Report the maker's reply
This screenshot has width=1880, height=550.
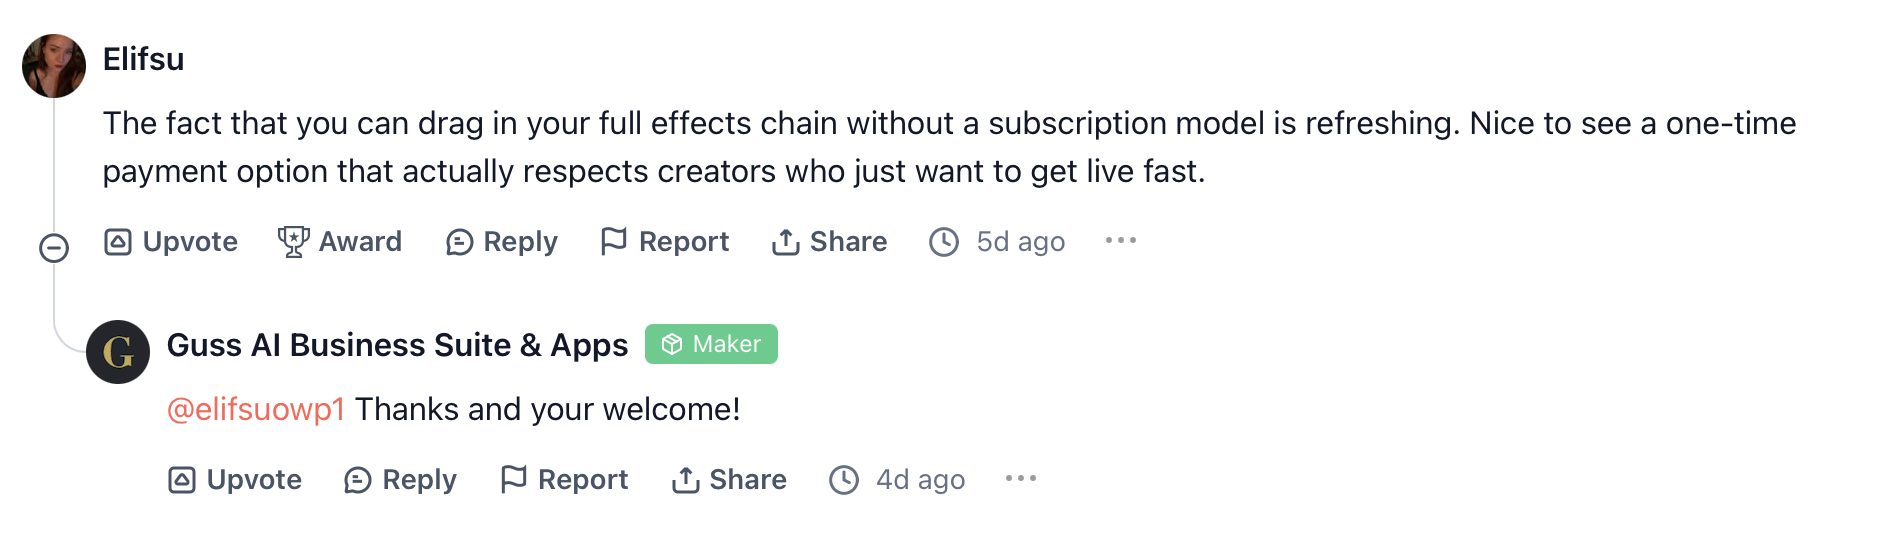tap(564, 480)
